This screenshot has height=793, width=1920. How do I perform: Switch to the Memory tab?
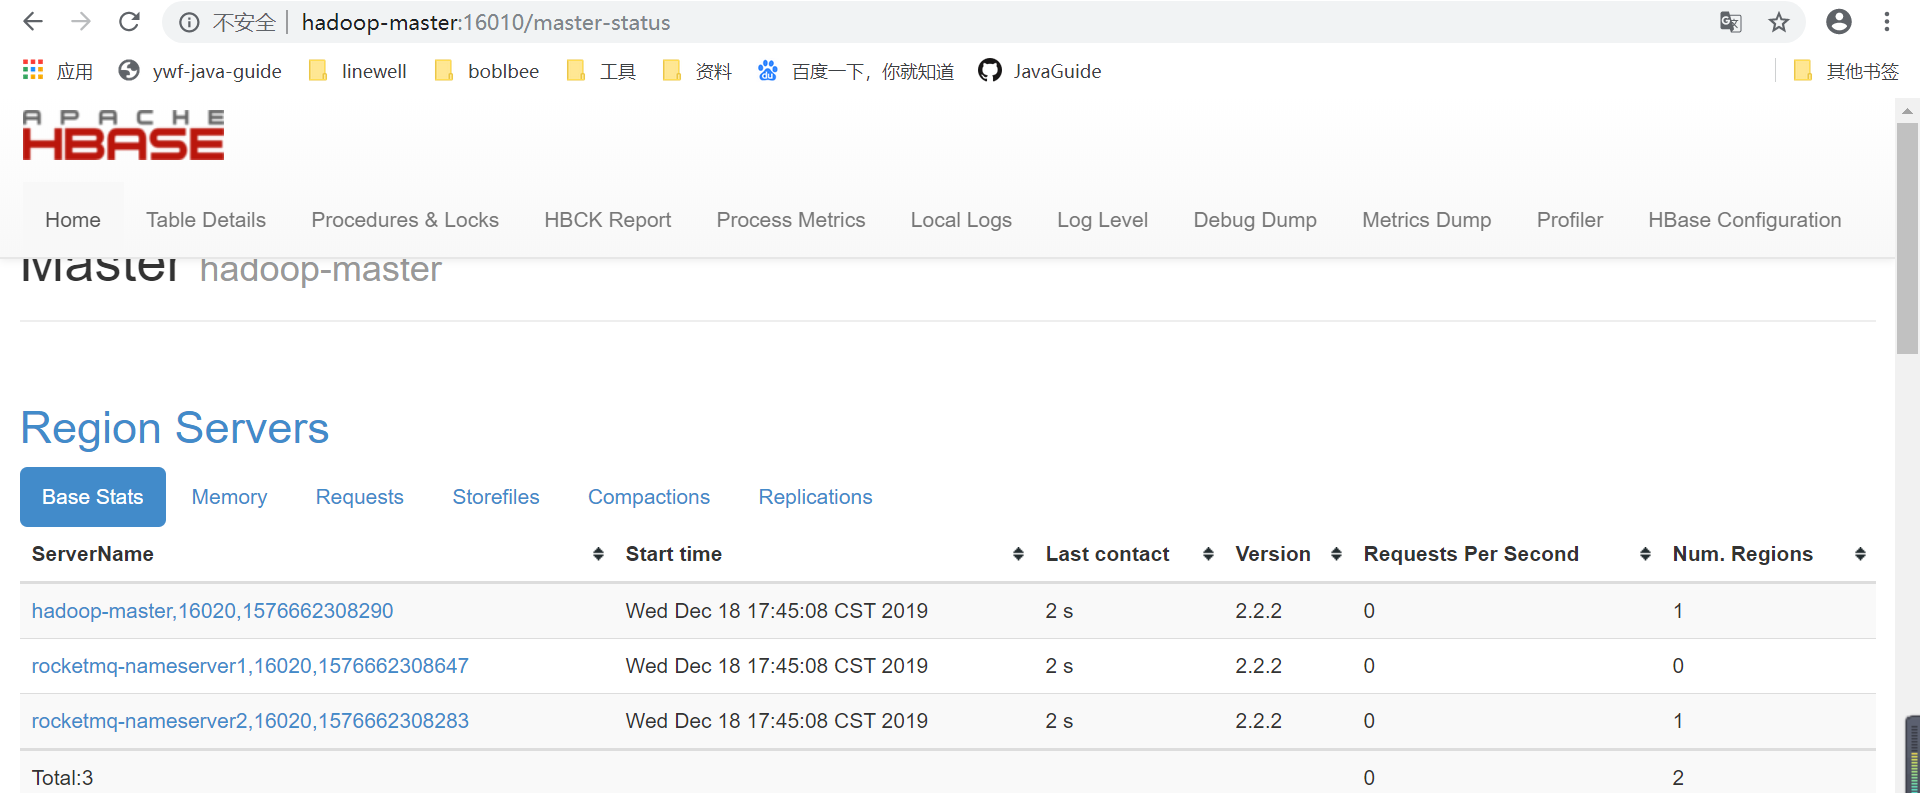(x=229, y=497)
